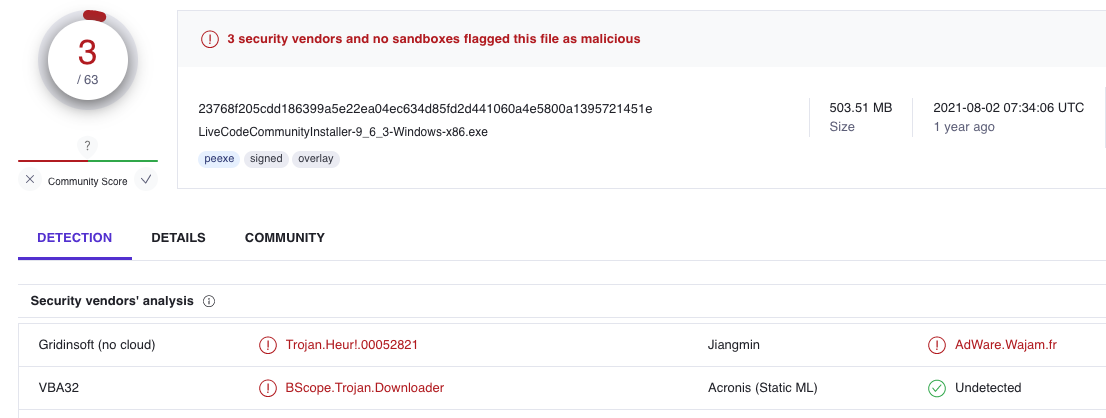1106x418 pixels.
Task: Click the community score checkmark upvote icon
Action: (x=146, y=180)
